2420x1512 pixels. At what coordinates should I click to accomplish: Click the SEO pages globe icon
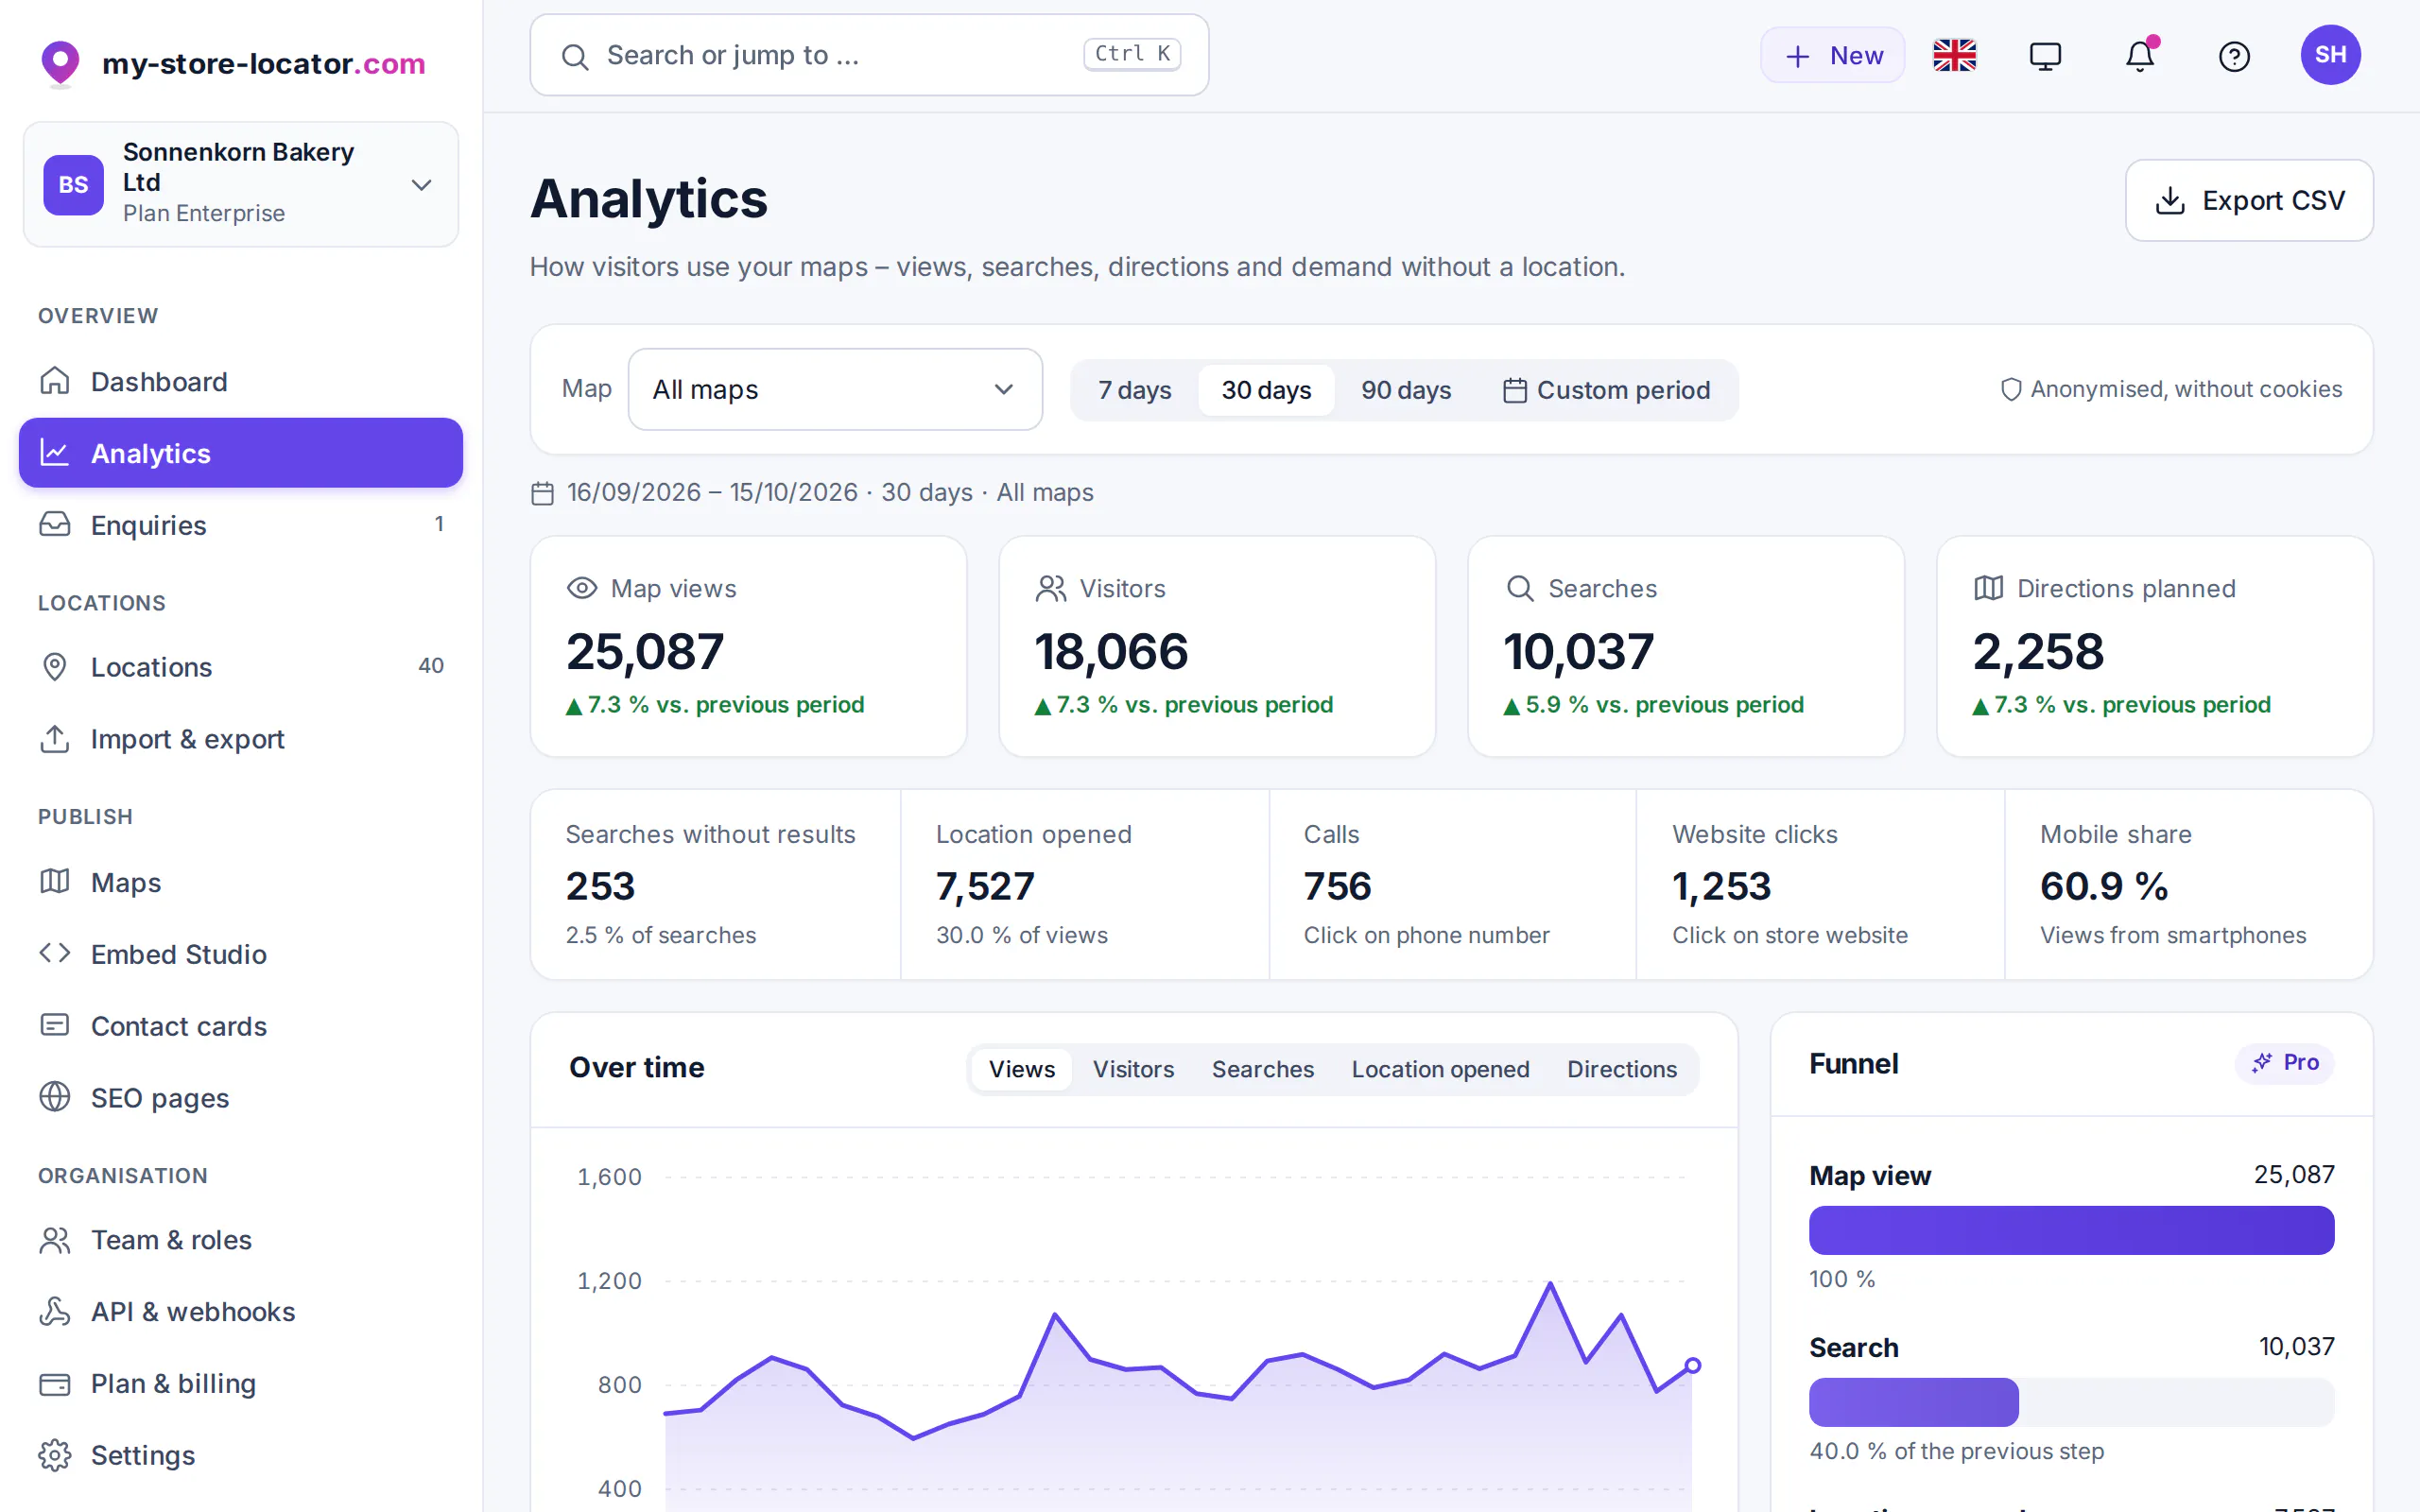55,1097
